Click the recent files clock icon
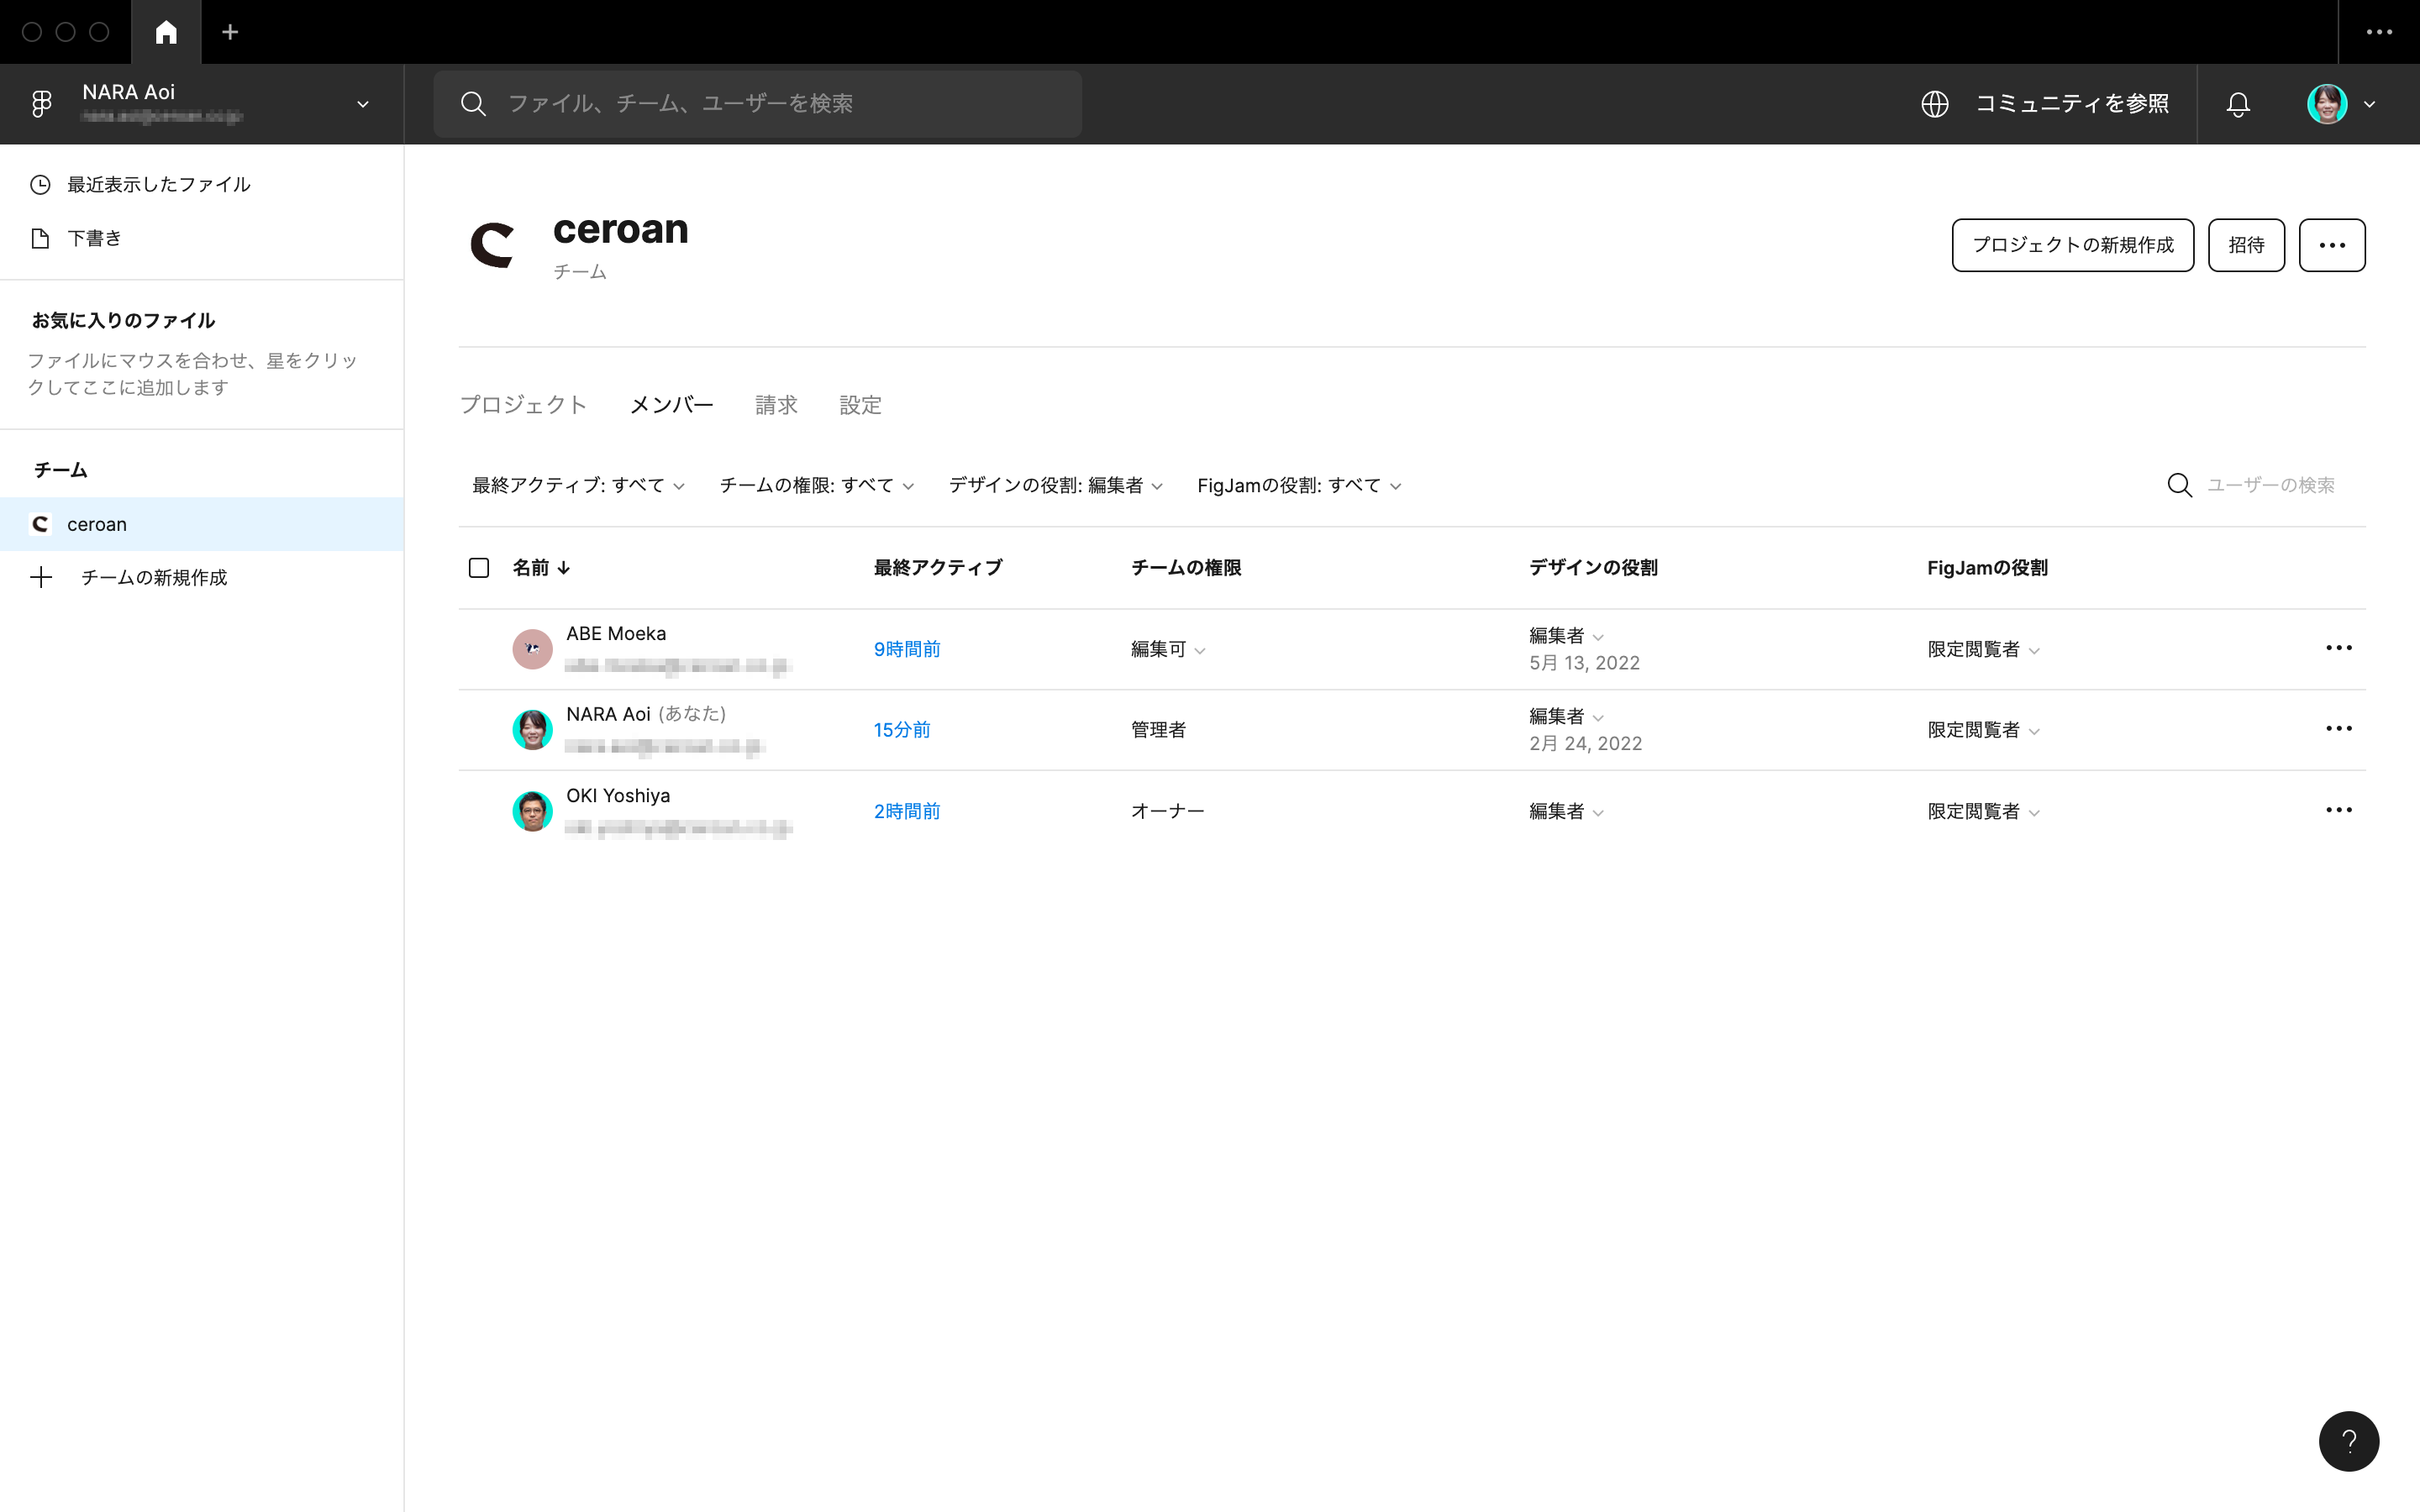The width and height of the screenshot is (2420, 1512). (40, 184)
